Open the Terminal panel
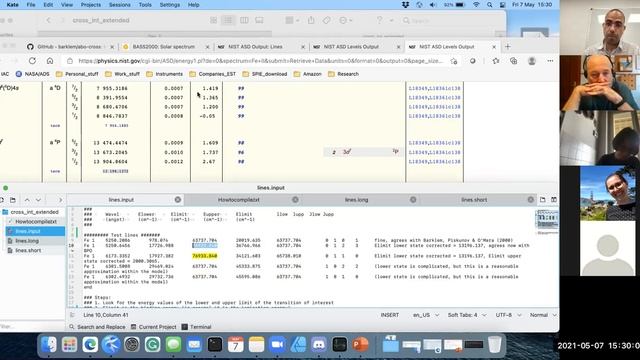The width and height of the screenshot is (640, 360). (x=196, y=327)
